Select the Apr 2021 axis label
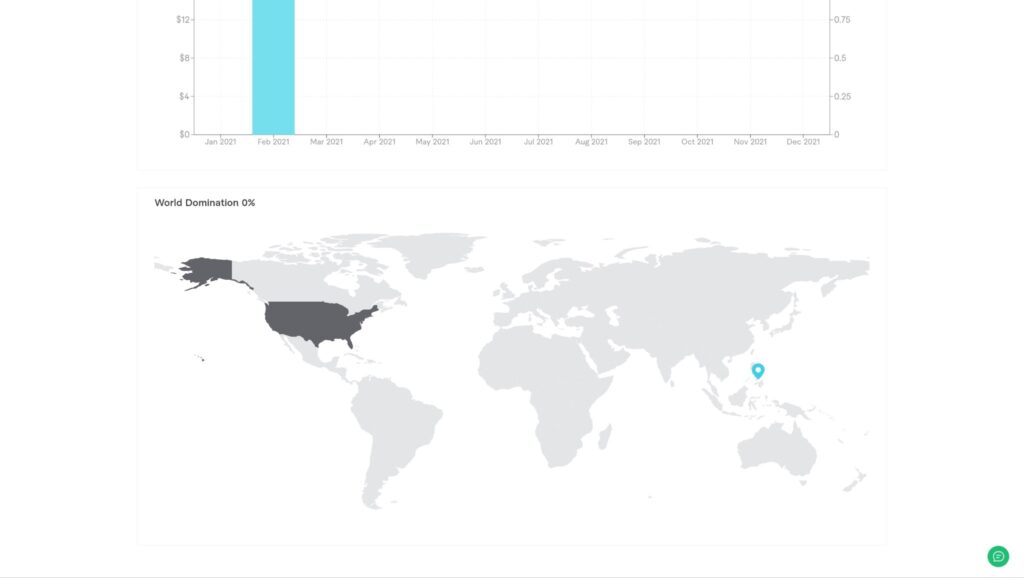The height and width of the screenshot is (578, 1024). click(x=379, y=142)
